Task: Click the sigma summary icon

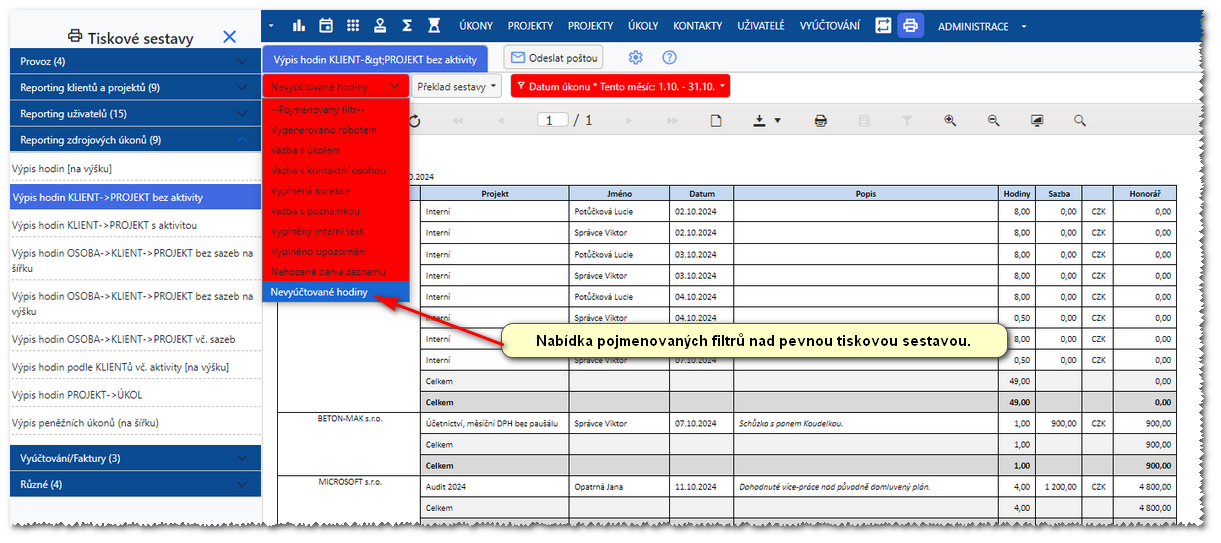Action: [x=407, y=26]
